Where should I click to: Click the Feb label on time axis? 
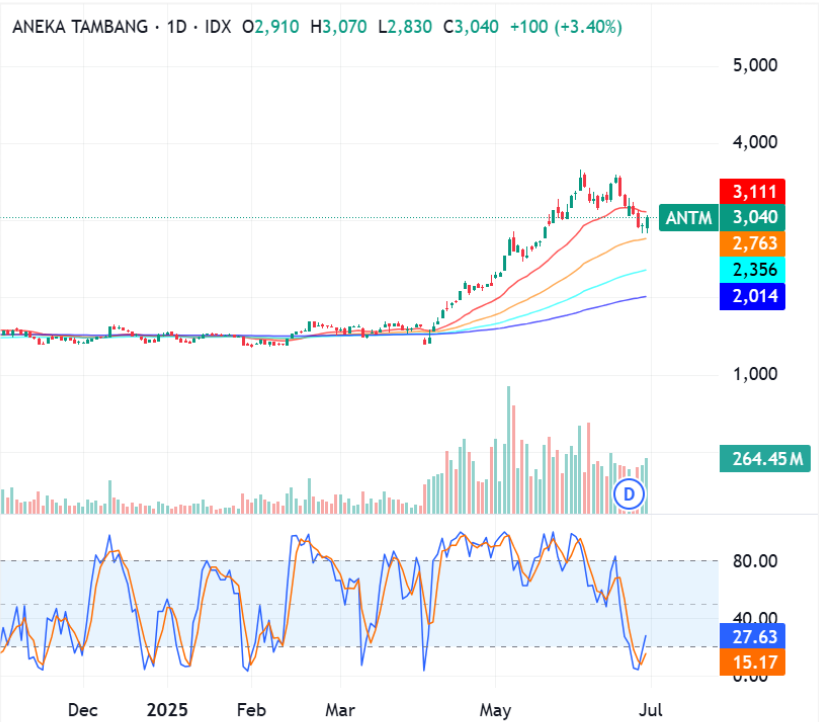point(251,710)
